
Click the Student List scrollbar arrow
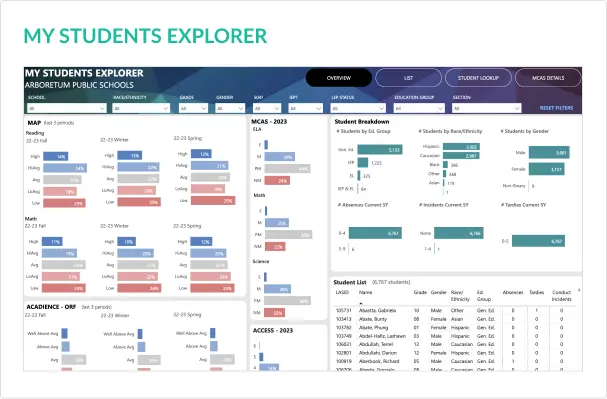coord(579,290)
